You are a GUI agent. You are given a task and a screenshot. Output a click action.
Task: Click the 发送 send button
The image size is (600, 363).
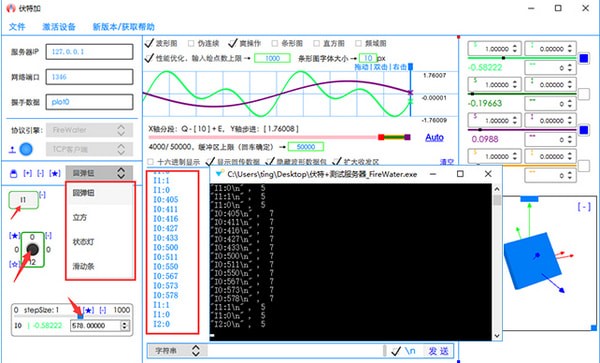pyautogui.click(x=438, y=351)
